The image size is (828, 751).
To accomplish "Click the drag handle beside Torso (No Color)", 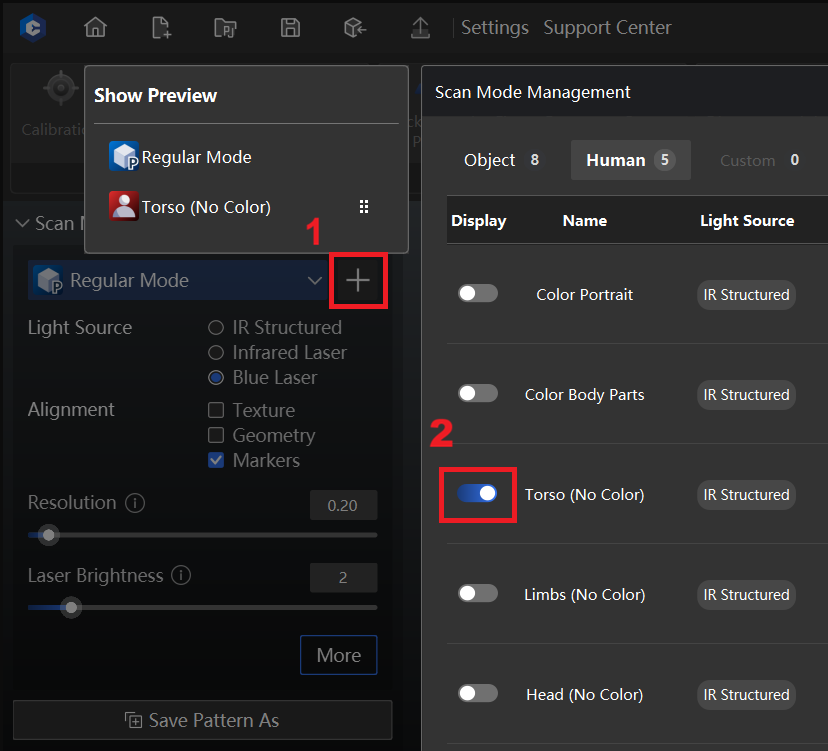I will 364,206.
